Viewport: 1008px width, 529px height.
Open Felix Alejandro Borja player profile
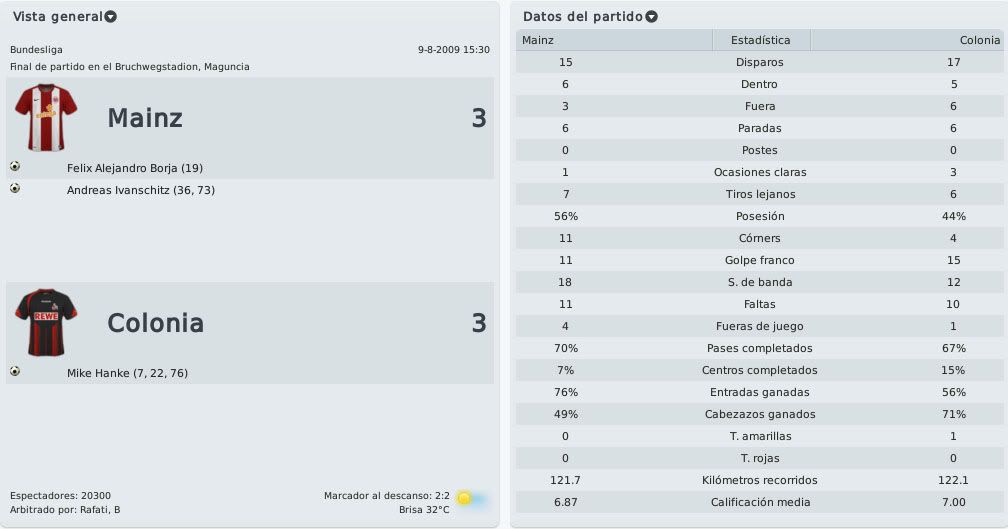point(122,168)
